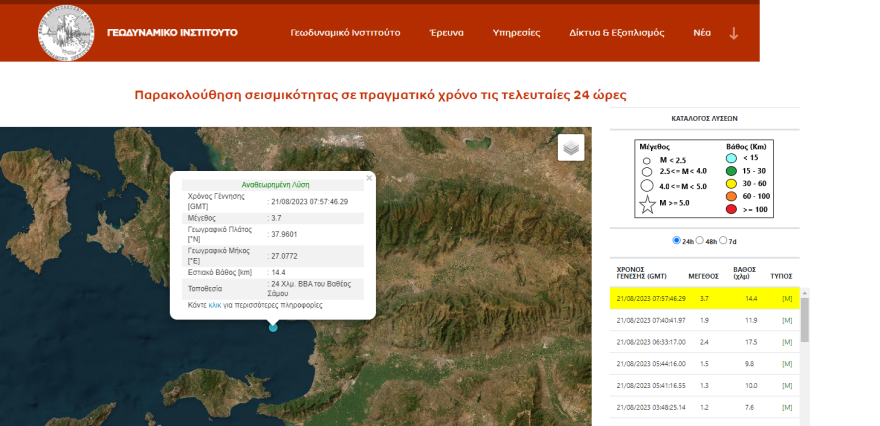Click the star M >= 5.0 legend symbol
The width and height of the screenshot is (880, 426).
[648, 205]
